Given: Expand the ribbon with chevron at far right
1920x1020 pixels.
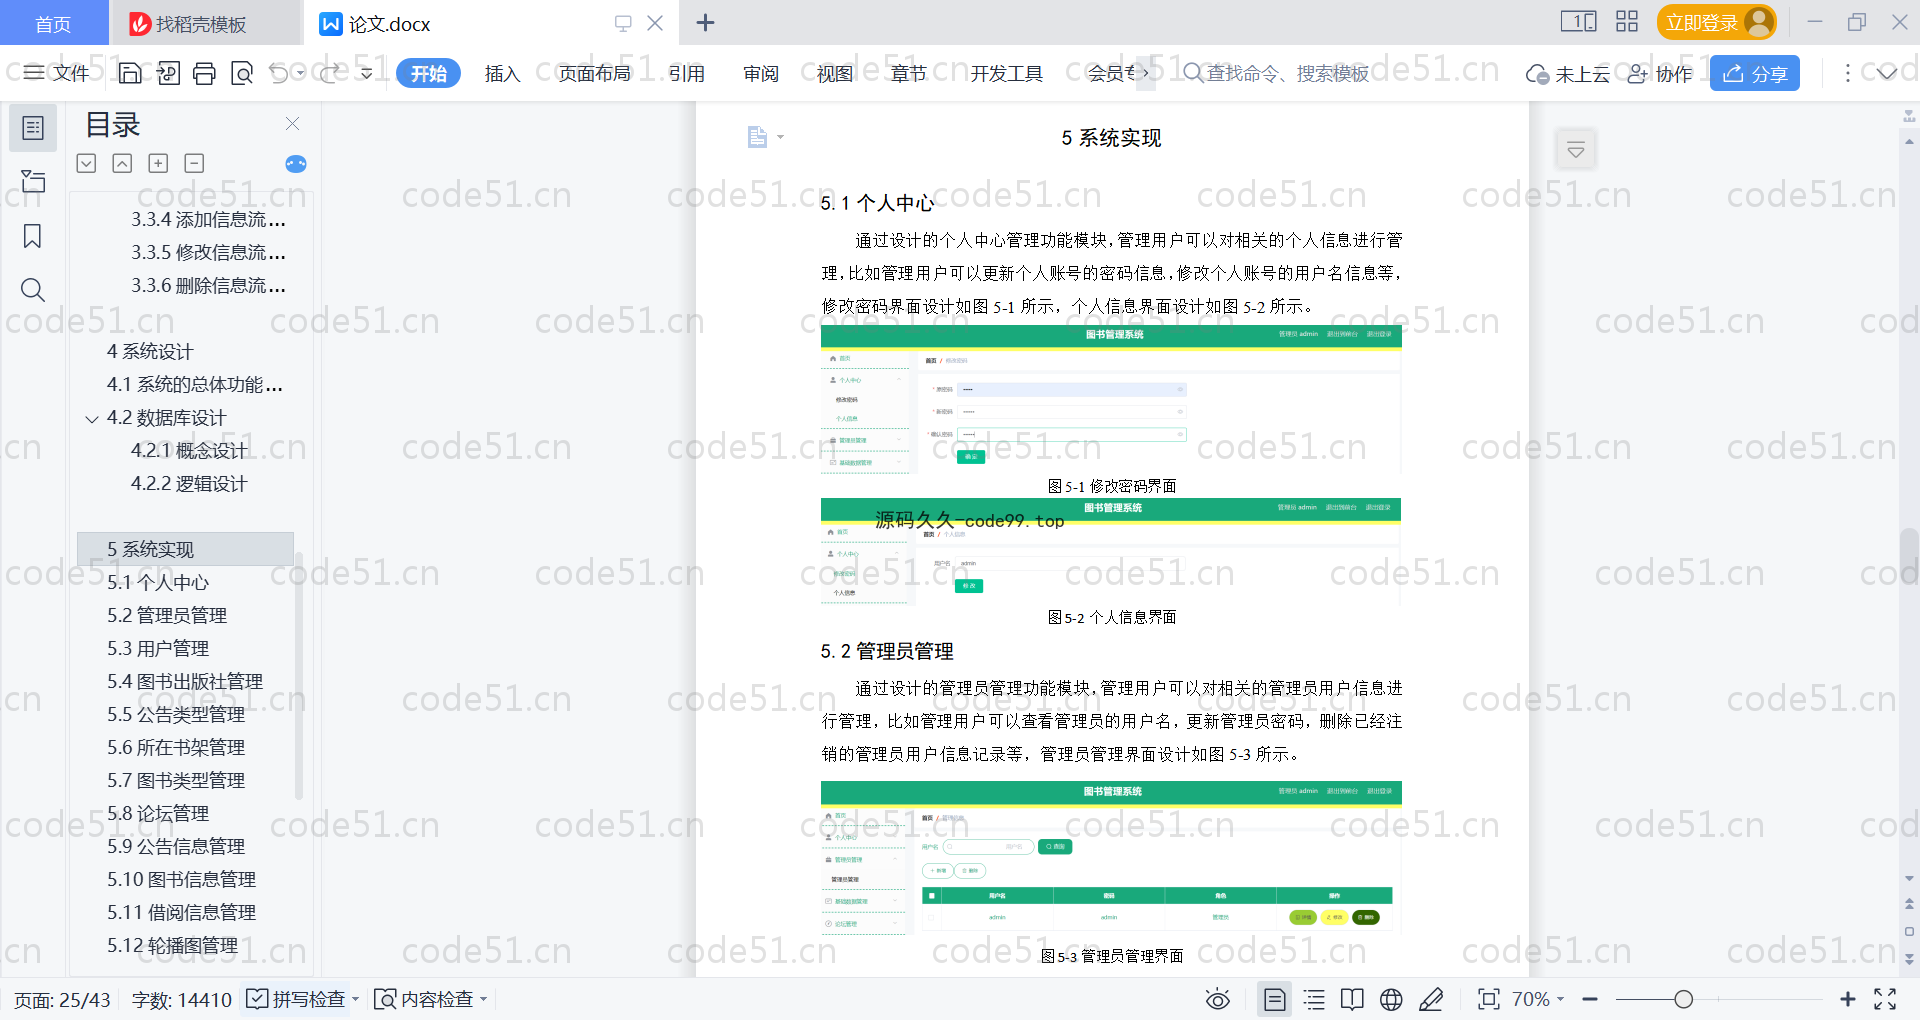Looking at the screenshot, I should (x=1886, y=73).
